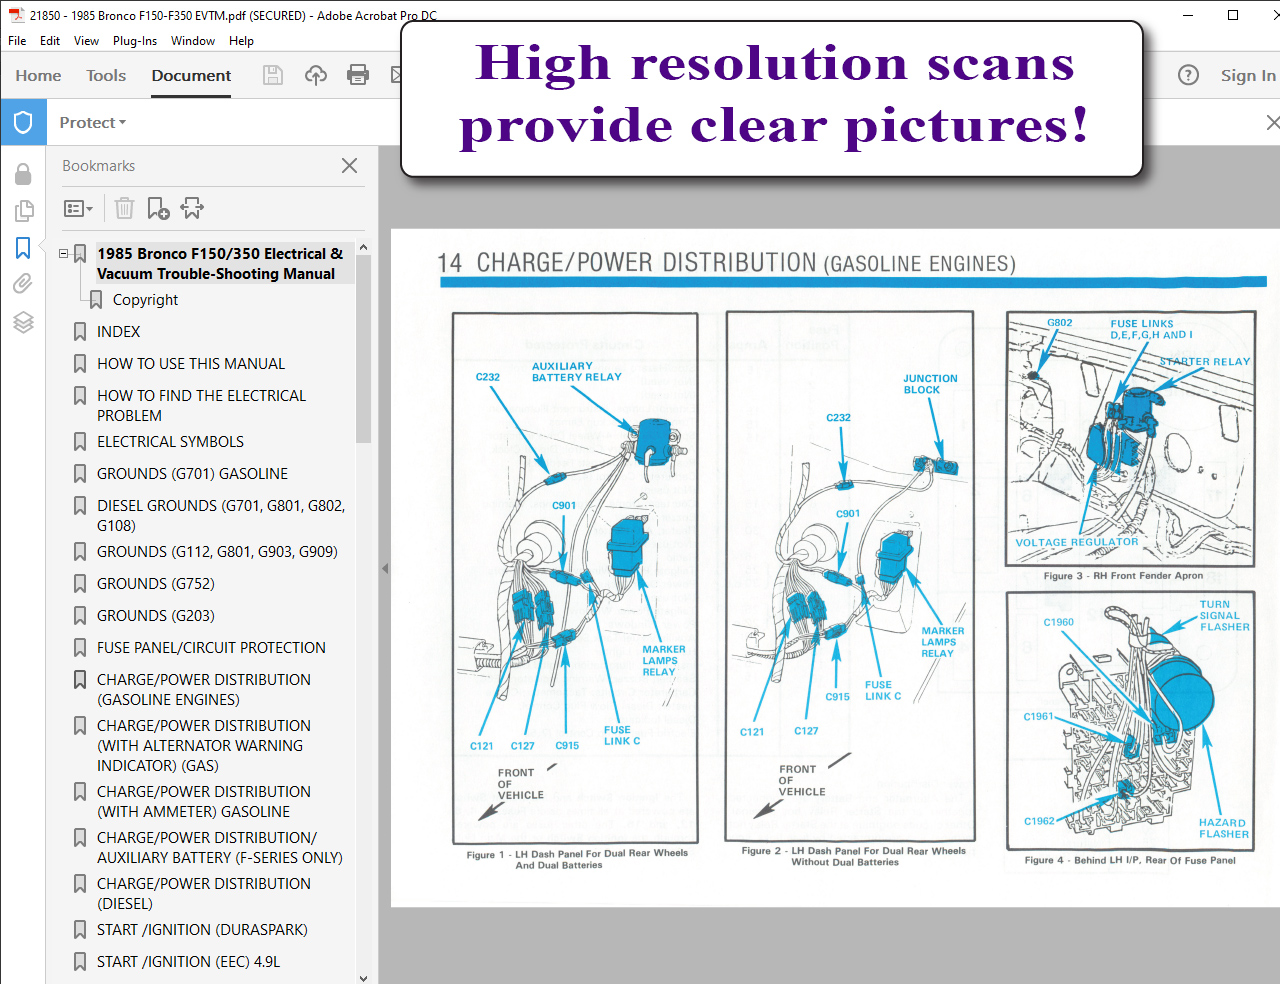Open CHARGE/POWER DISTRIBUTION AUXILIARY BATTERY bookmark
Image resolution: width=1280 pixels, height=984 pixels.
[220, 848]
